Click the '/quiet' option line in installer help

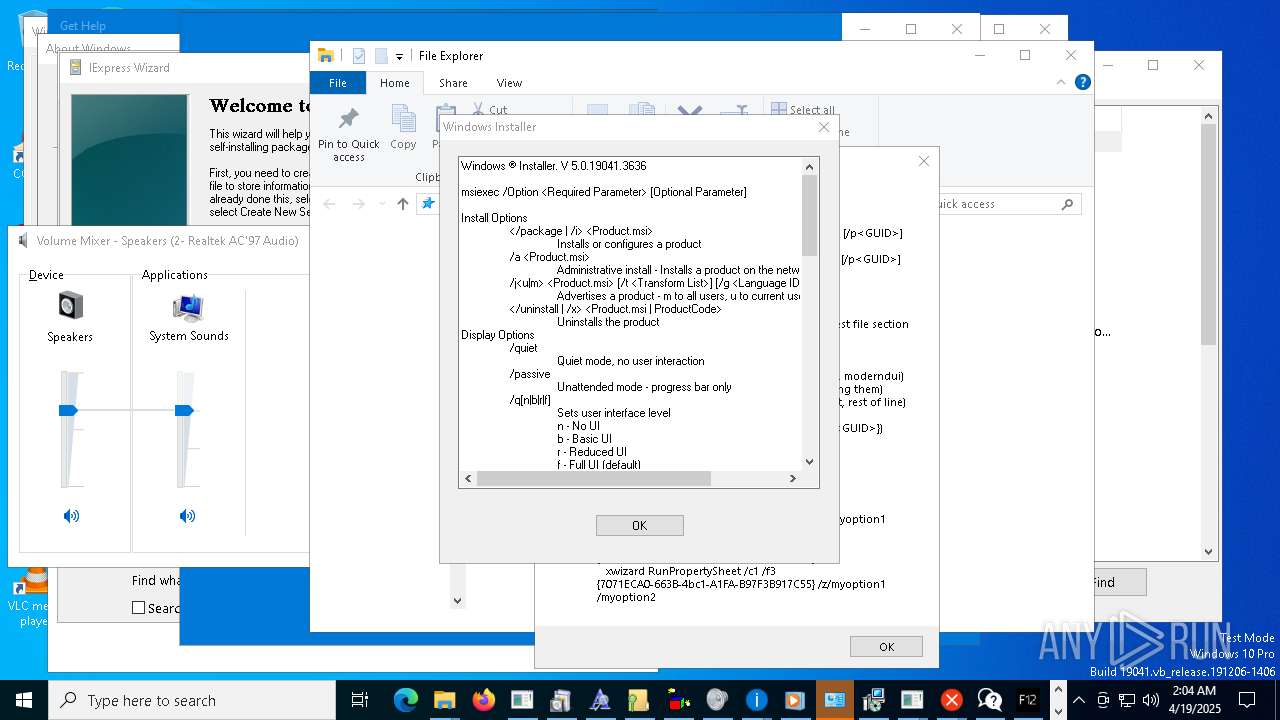pos(523,348)
